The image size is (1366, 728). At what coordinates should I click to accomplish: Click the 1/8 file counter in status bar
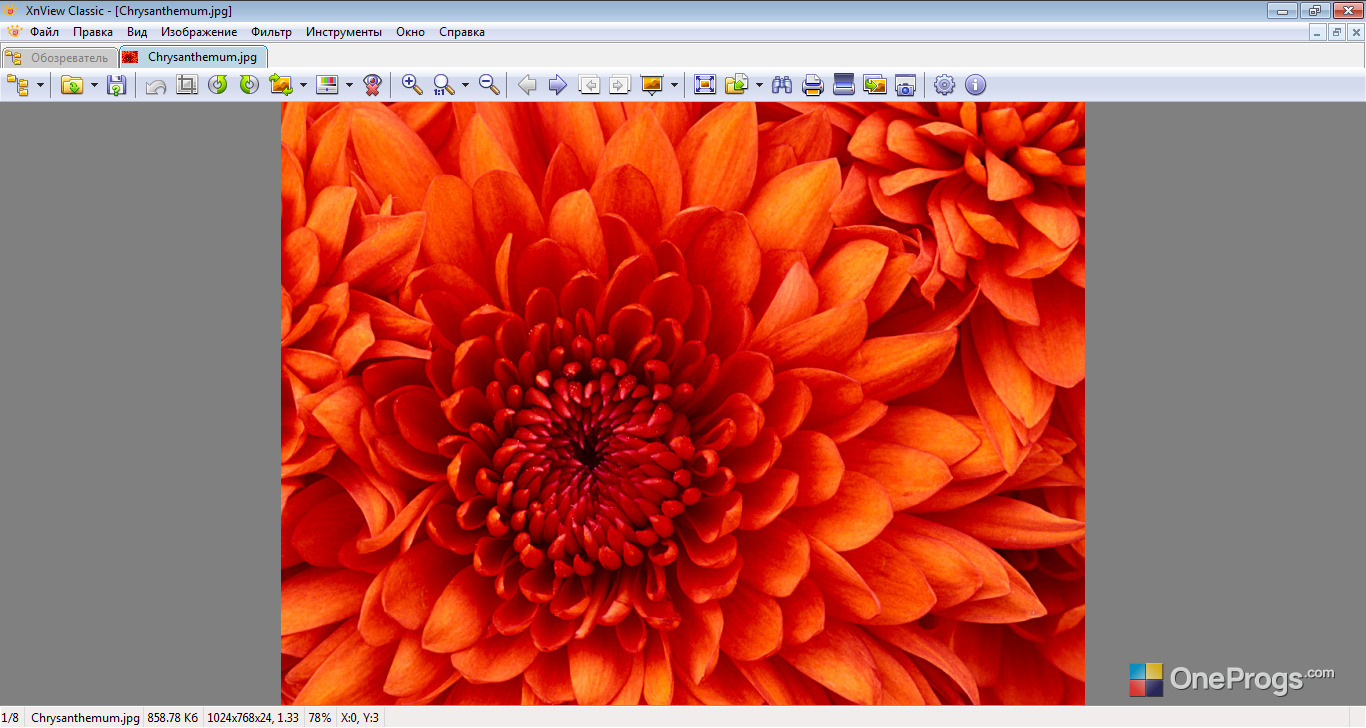click(x=11, y=718)
